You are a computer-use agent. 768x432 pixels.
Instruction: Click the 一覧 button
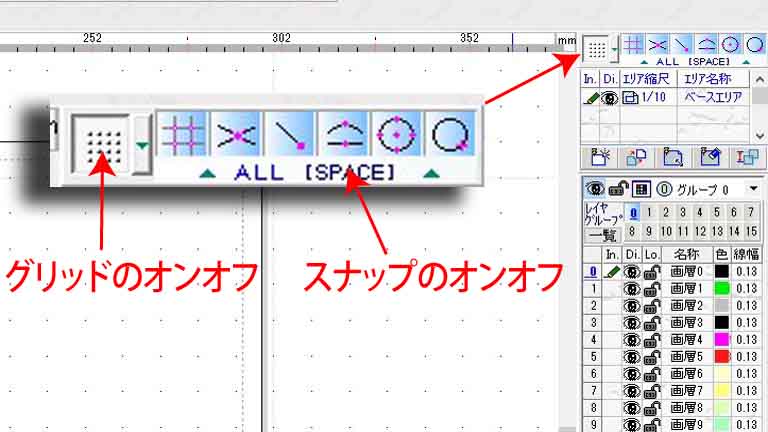tap(602, 236)
